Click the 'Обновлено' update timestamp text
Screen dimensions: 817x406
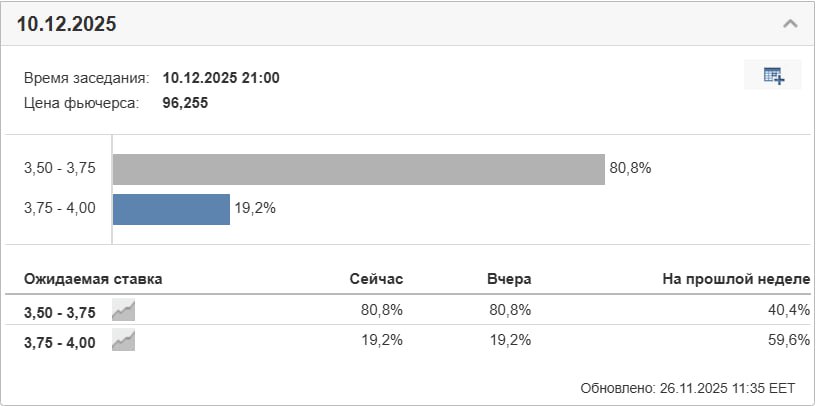point(687,387)
